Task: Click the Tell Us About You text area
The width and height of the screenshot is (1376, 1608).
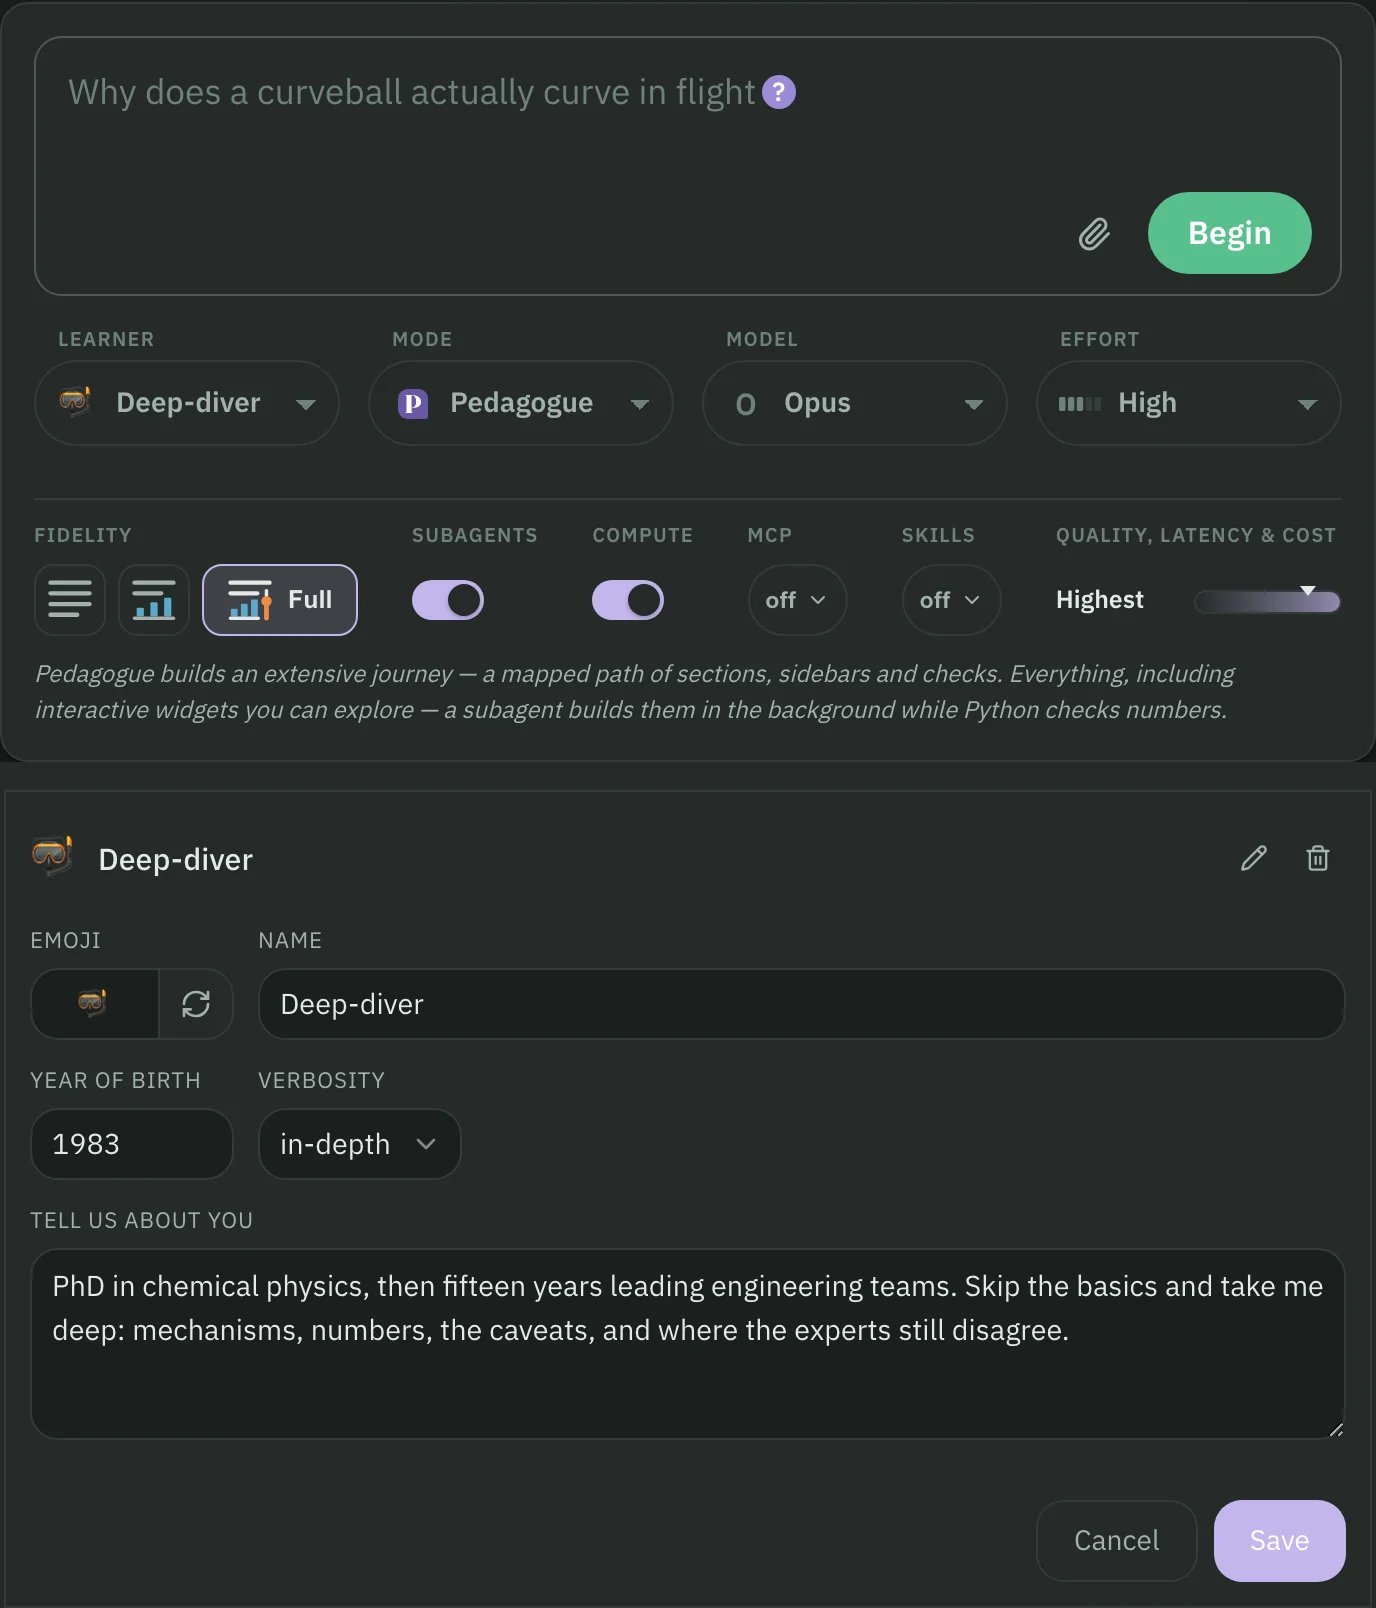Action: pos(688,1344)
